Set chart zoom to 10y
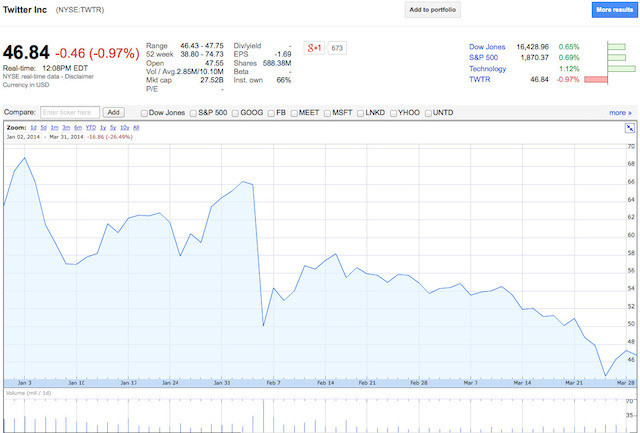 pyautogui.click(x=124, y=128)
